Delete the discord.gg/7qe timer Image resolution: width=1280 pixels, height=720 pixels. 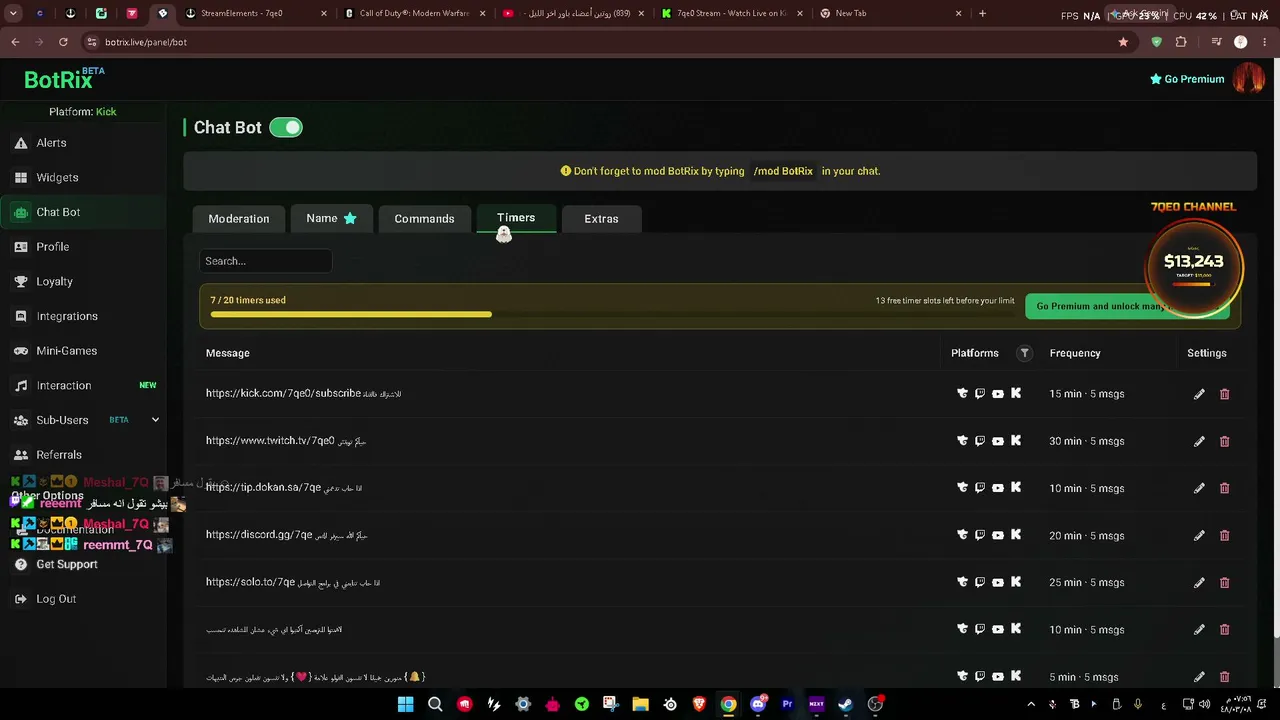[1224, 535]
